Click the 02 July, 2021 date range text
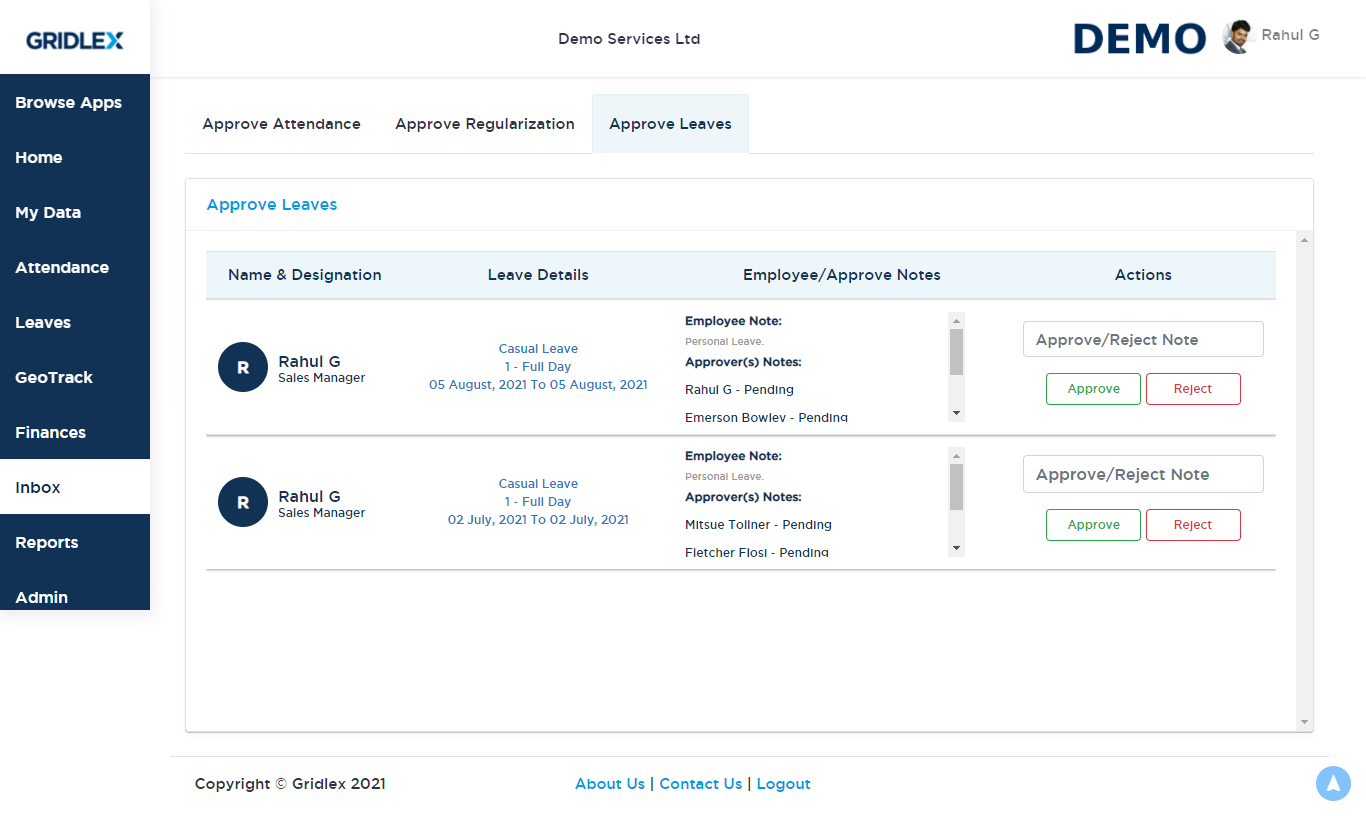 click(x=538, y=520)
